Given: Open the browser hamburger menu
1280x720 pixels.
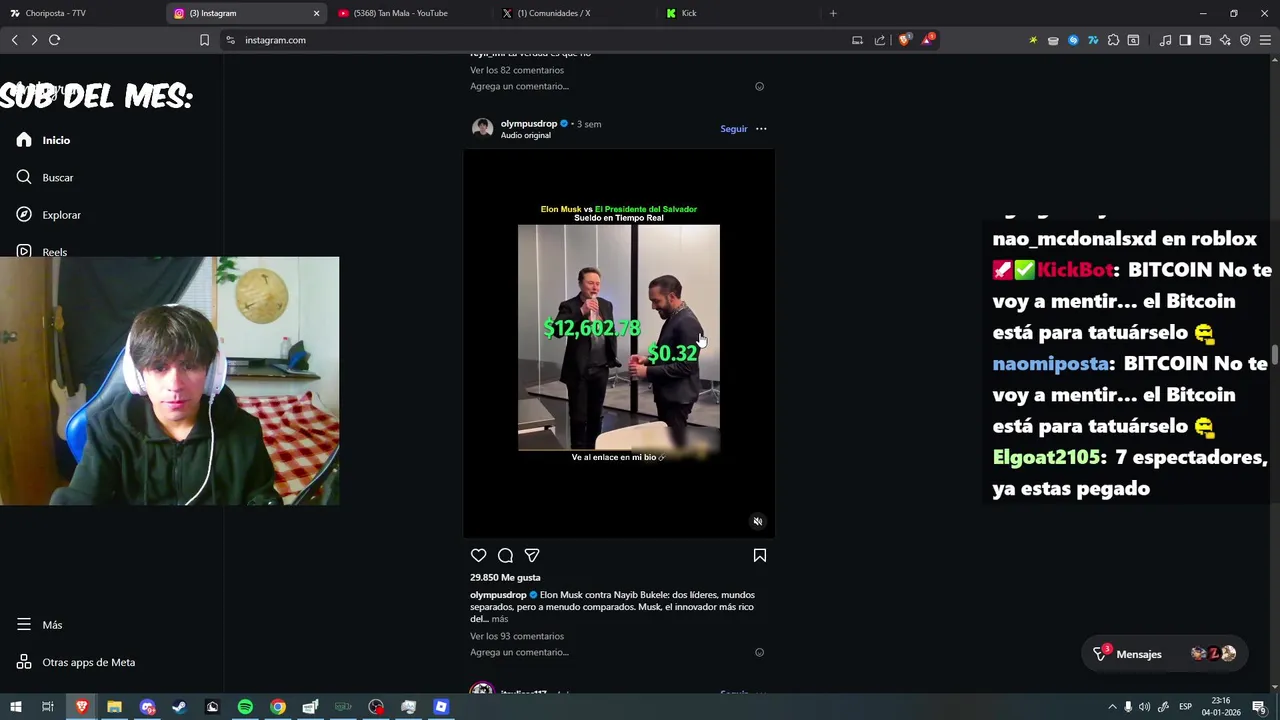Looking at the screenshot, I should [x=1265, y=40].
